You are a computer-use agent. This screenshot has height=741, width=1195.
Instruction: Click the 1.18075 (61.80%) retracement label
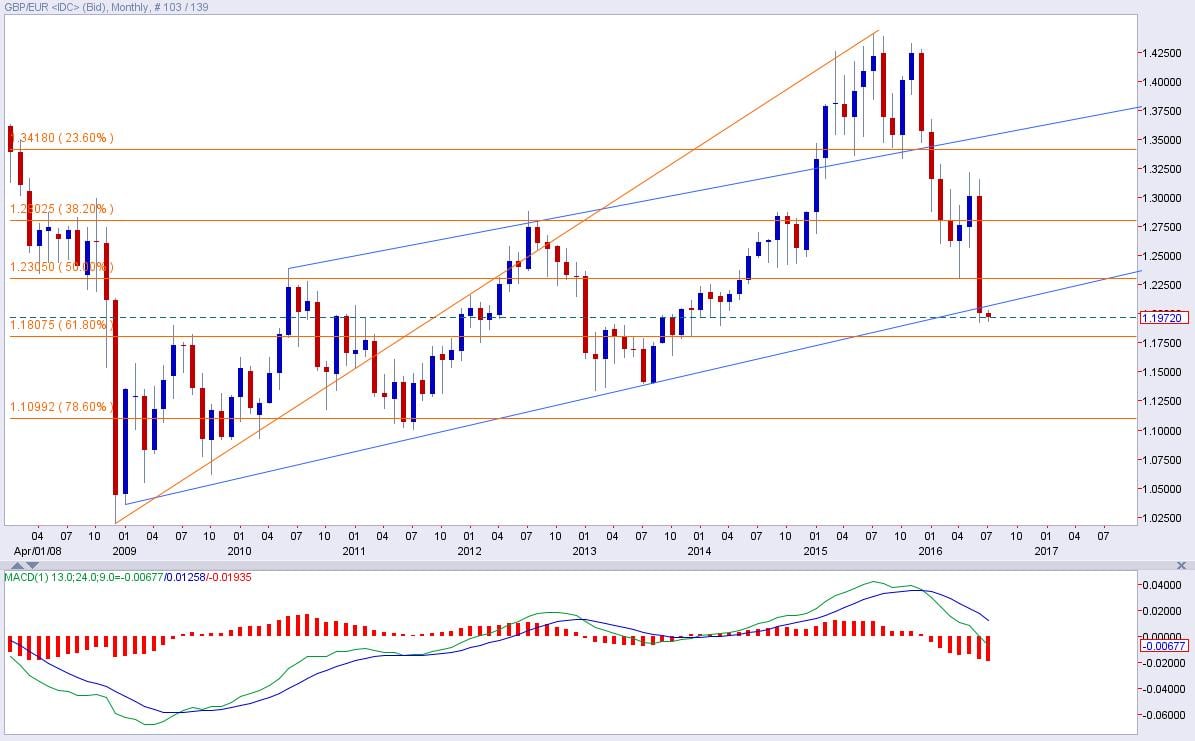click(62, 325)
